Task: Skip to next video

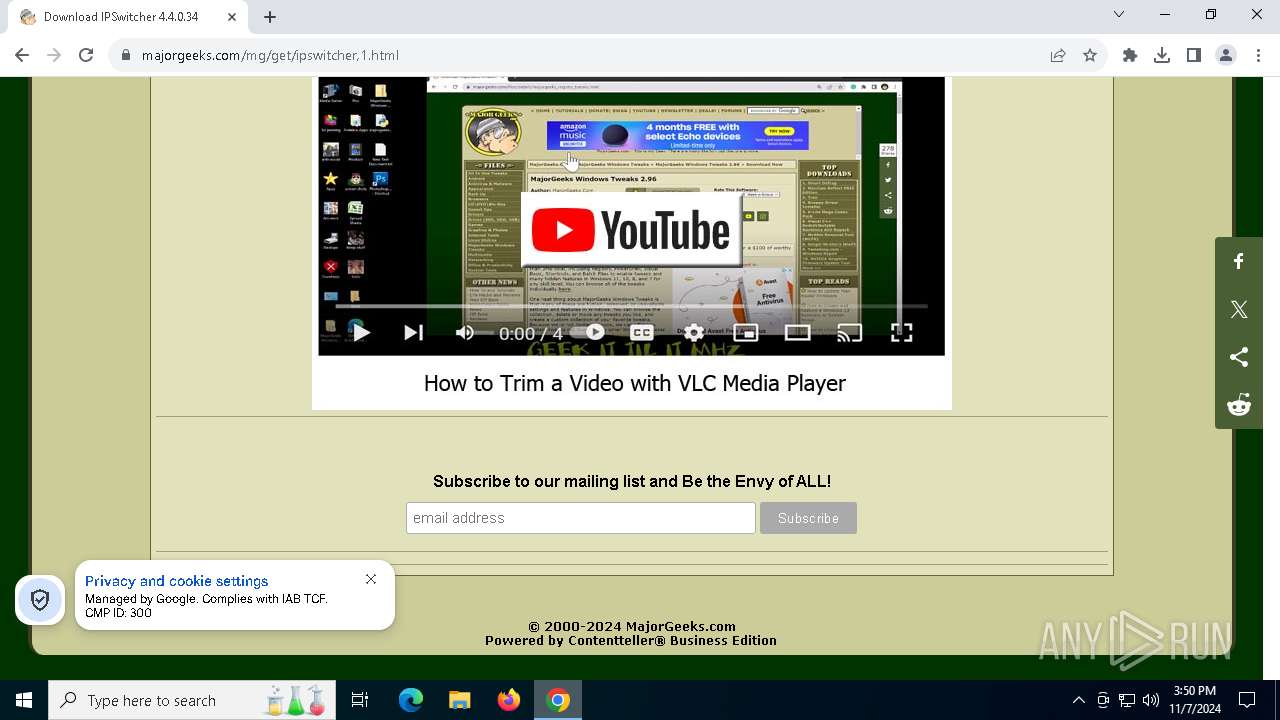Action: click(413, 333)
